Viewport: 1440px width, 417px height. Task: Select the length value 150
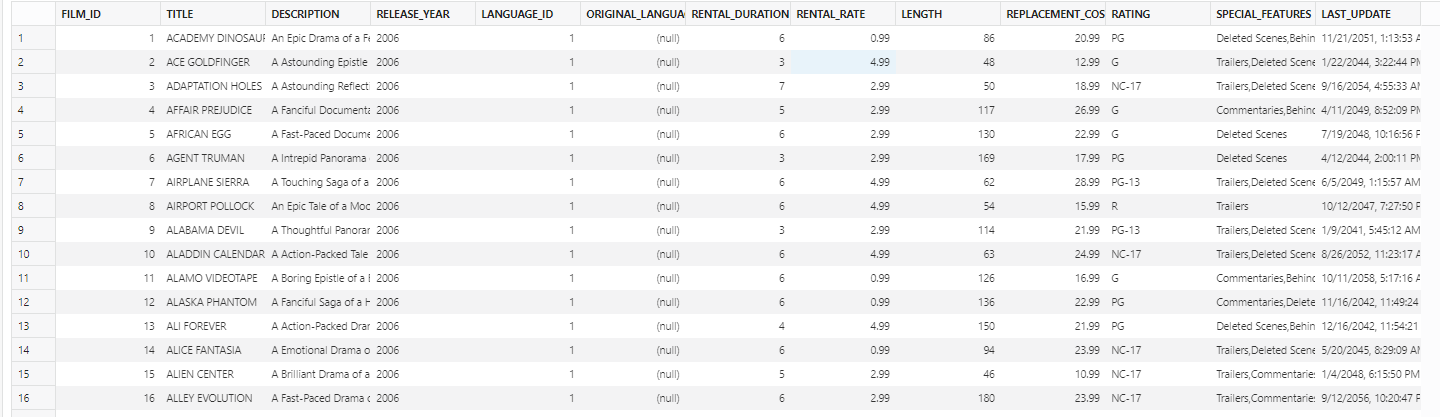click(947, 326)
